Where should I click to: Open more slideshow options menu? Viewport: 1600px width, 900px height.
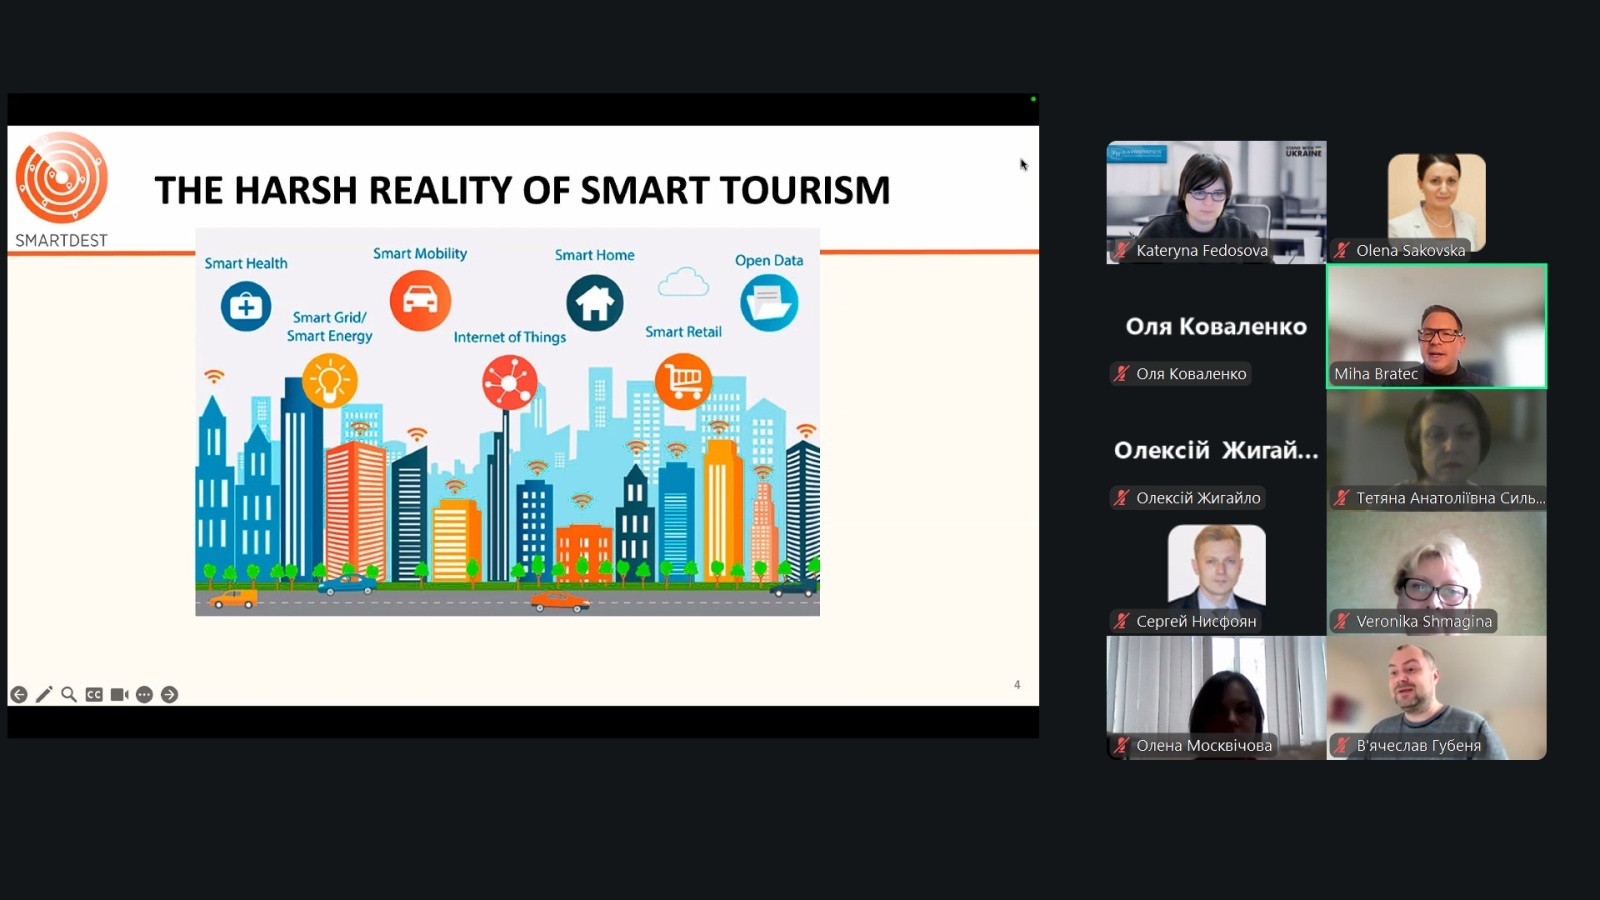[144, 695]
